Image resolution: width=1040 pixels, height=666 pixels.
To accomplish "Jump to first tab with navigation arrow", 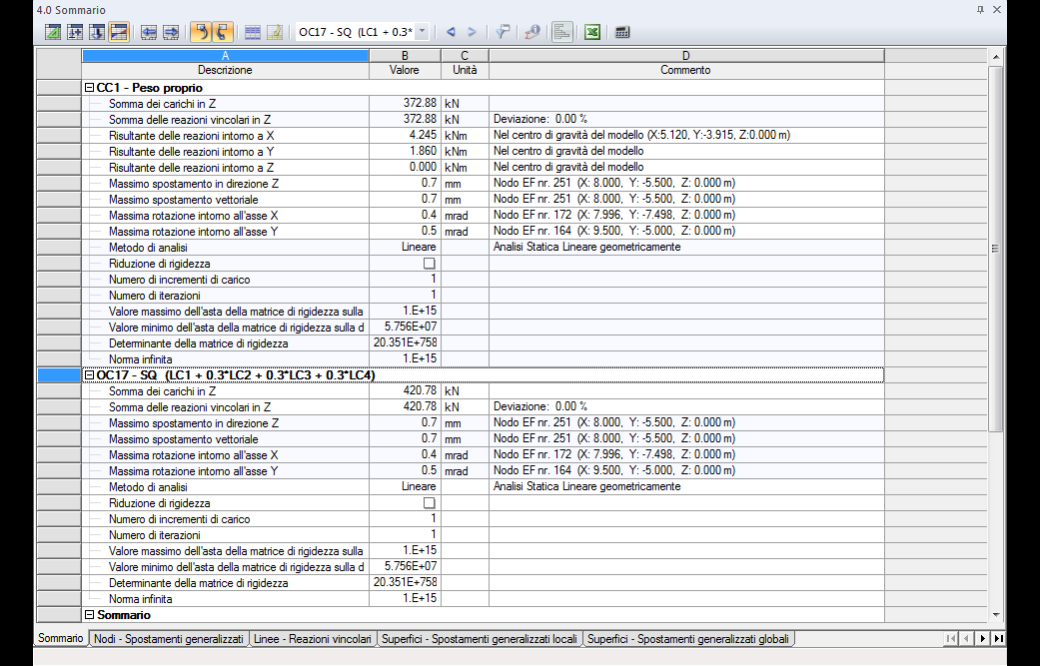I will [950, 638].
